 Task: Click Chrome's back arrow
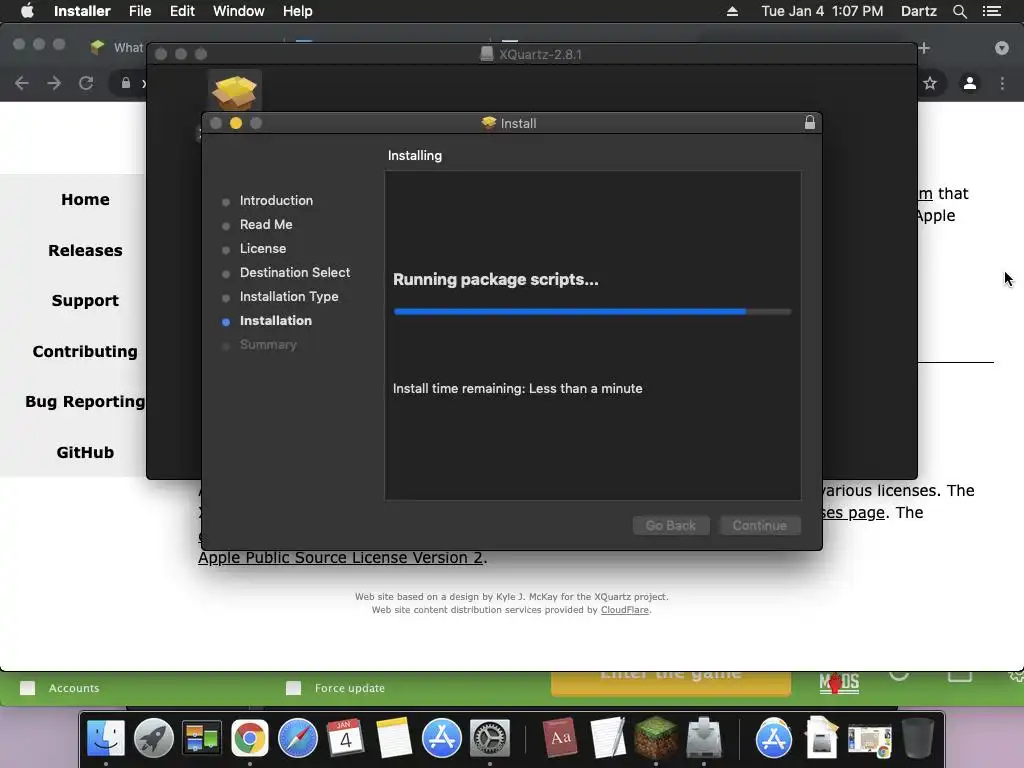[22, 83]
